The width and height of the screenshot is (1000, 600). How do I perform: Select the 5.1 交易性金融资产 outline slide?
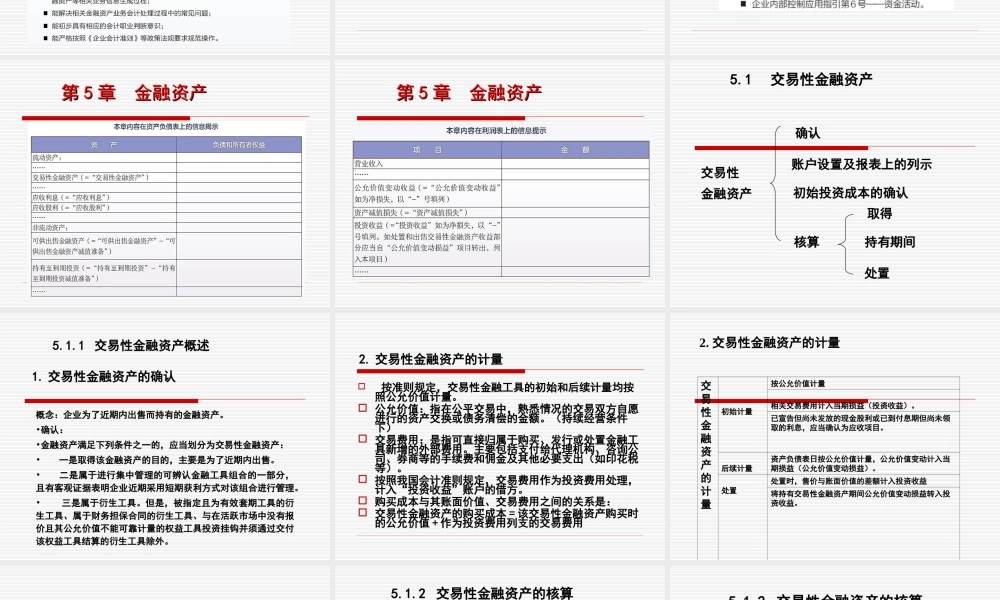(x=835, y=184)
